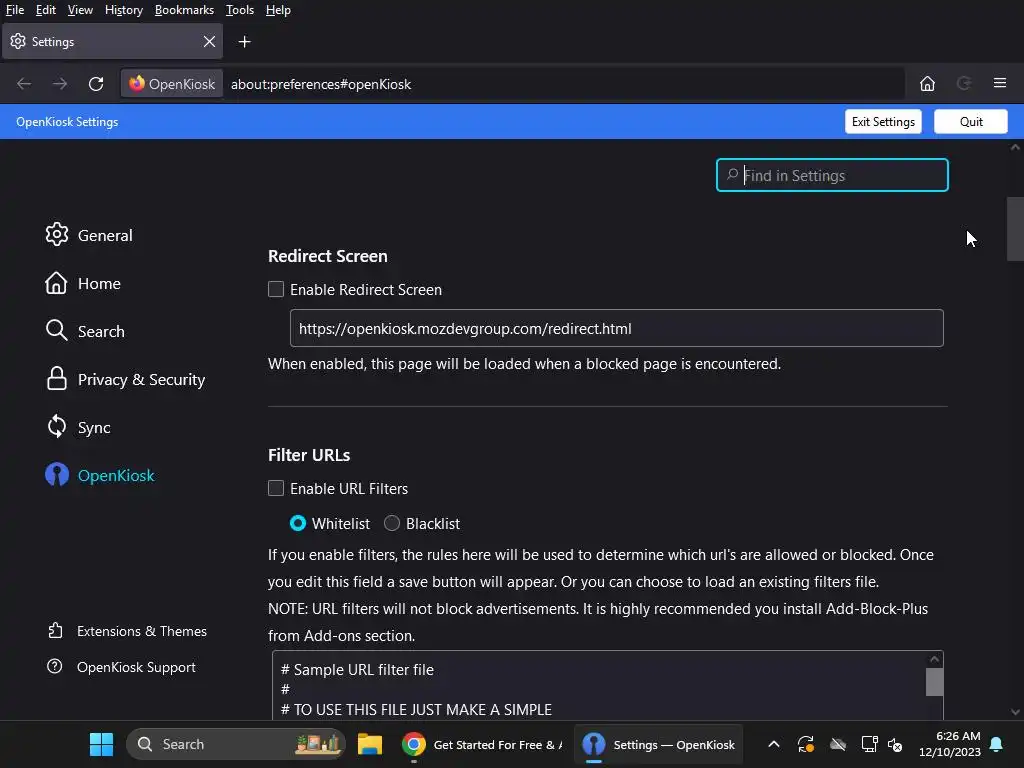Open the clock and date panel
This screenshot has height=768, width=1024.
click(950, 744)
